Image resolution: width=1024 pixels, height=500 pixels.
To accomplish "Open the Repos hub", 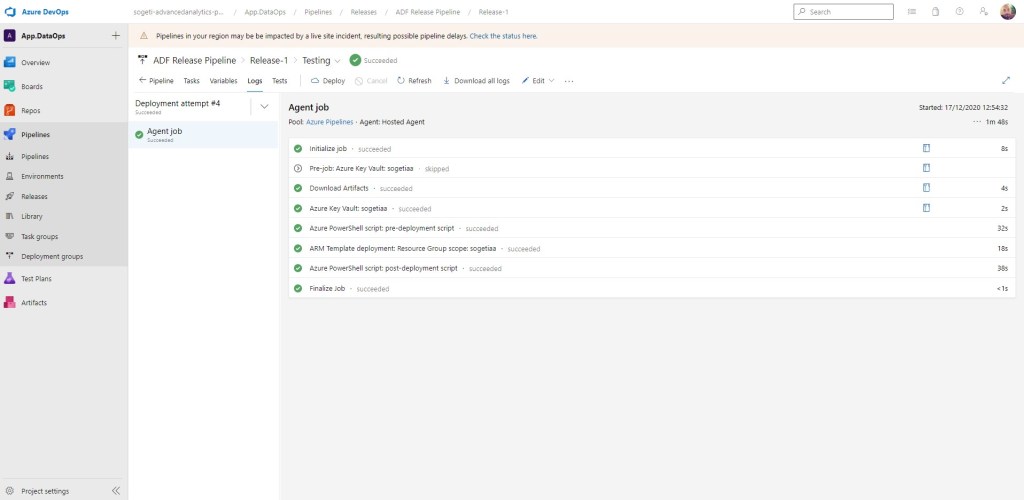I will (x=30, y=110).
